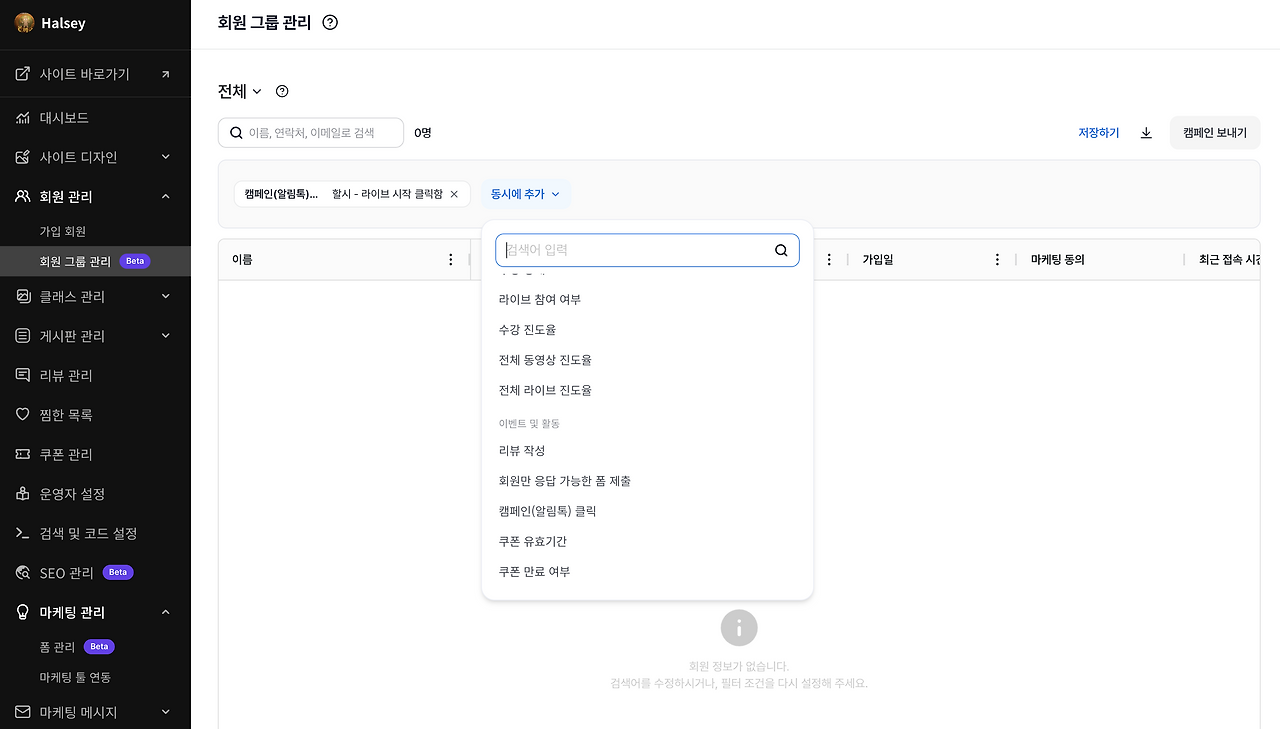Collapse the 회원 관리 sidebar section
Image resolution: width=1280 pixels, height=729 pixels.
(165, 195)
